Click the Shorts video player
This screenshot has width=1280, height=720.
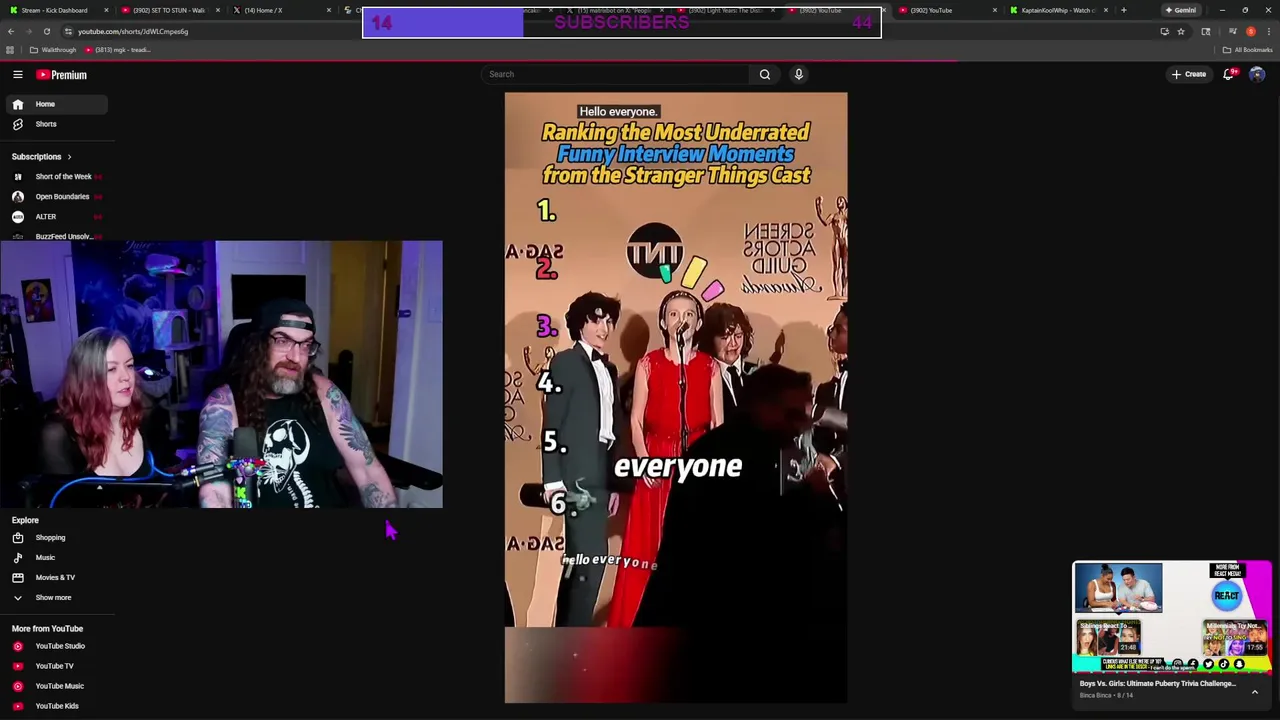click(676, 398)
